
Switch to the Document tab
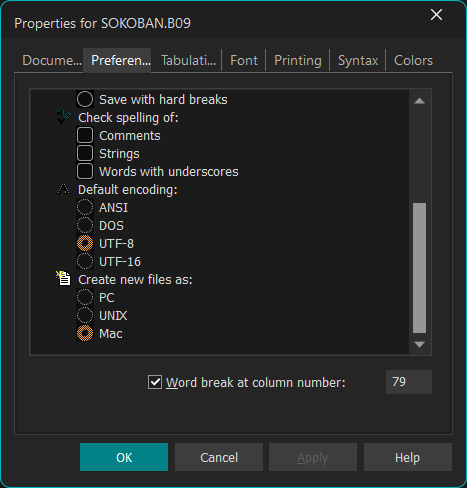(x=52, y=60)
